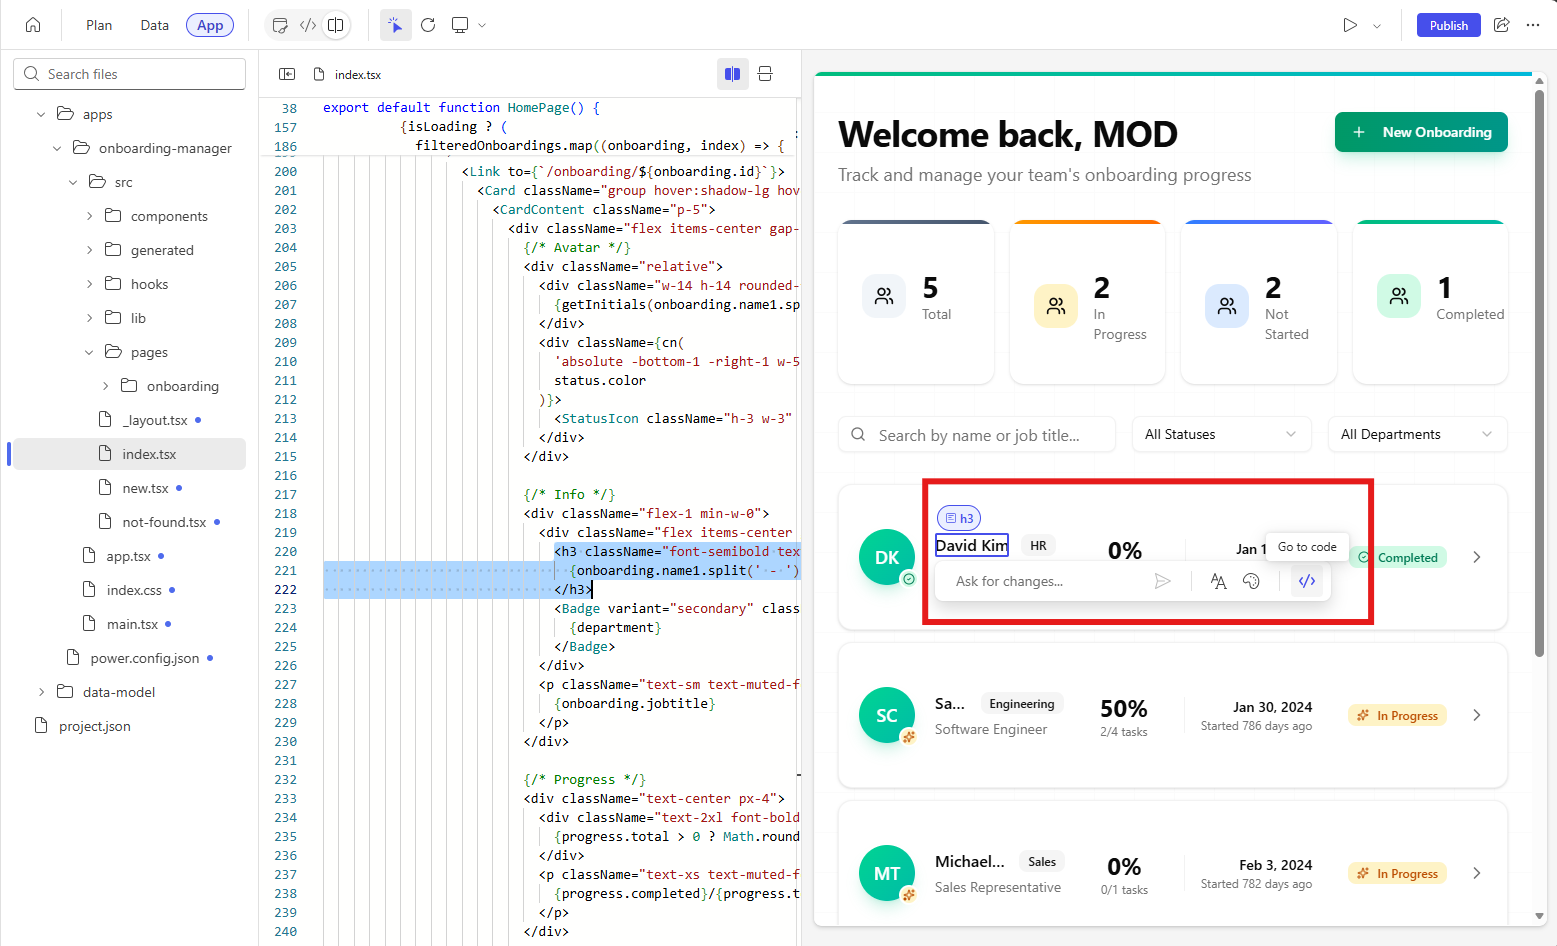
Task: Open the more options ellipsis menu
Action: point(1533,25)
